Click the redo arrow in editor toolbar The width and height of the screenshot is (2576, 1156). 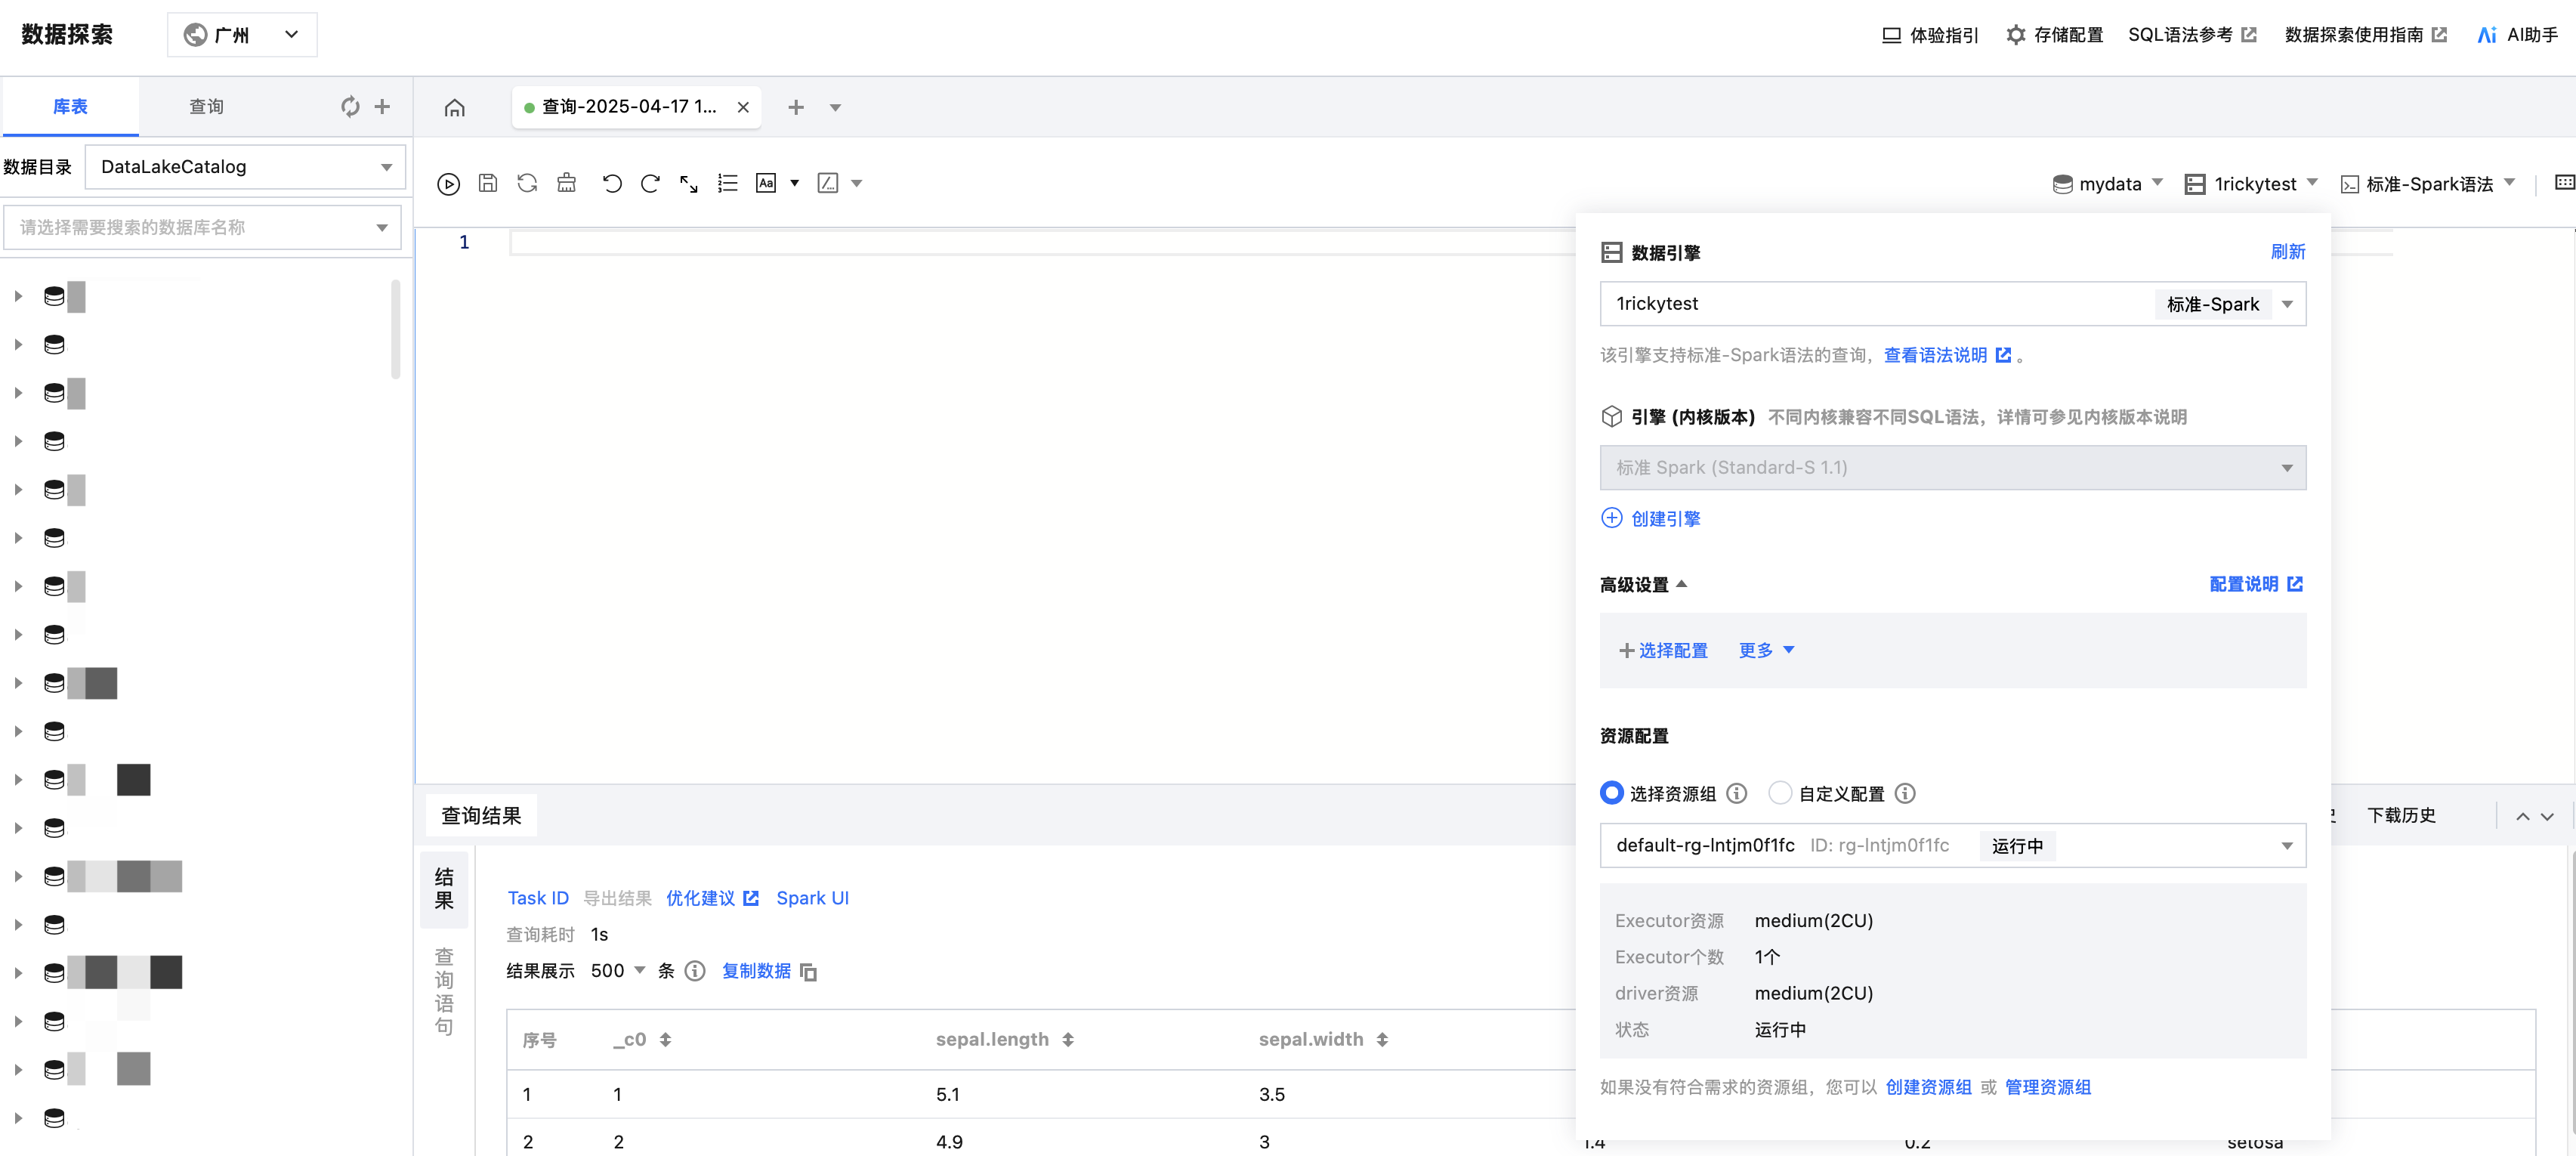point(650,183)
